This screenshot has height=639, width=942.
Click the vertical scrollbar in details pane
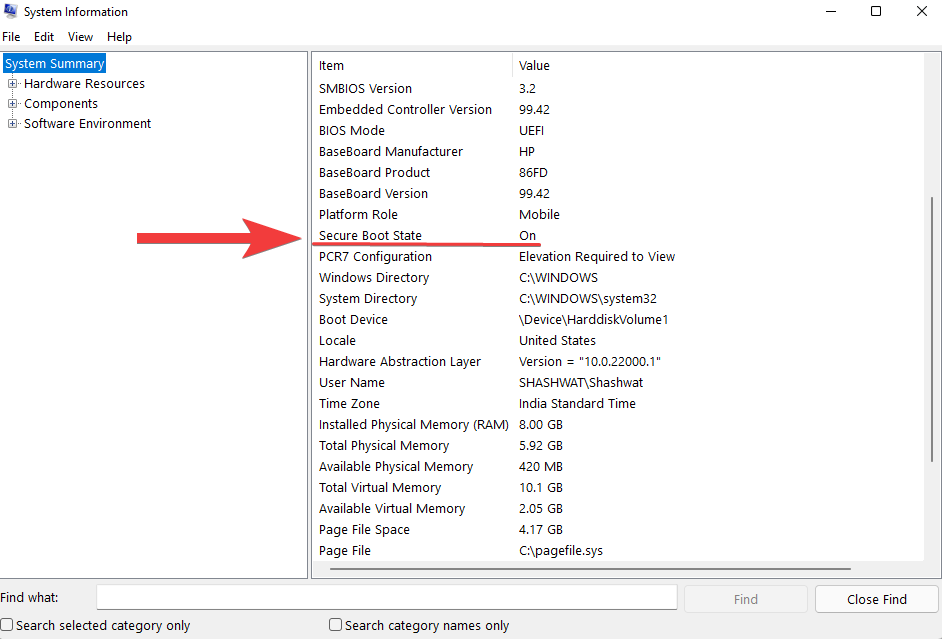click(x=932, y=330)
